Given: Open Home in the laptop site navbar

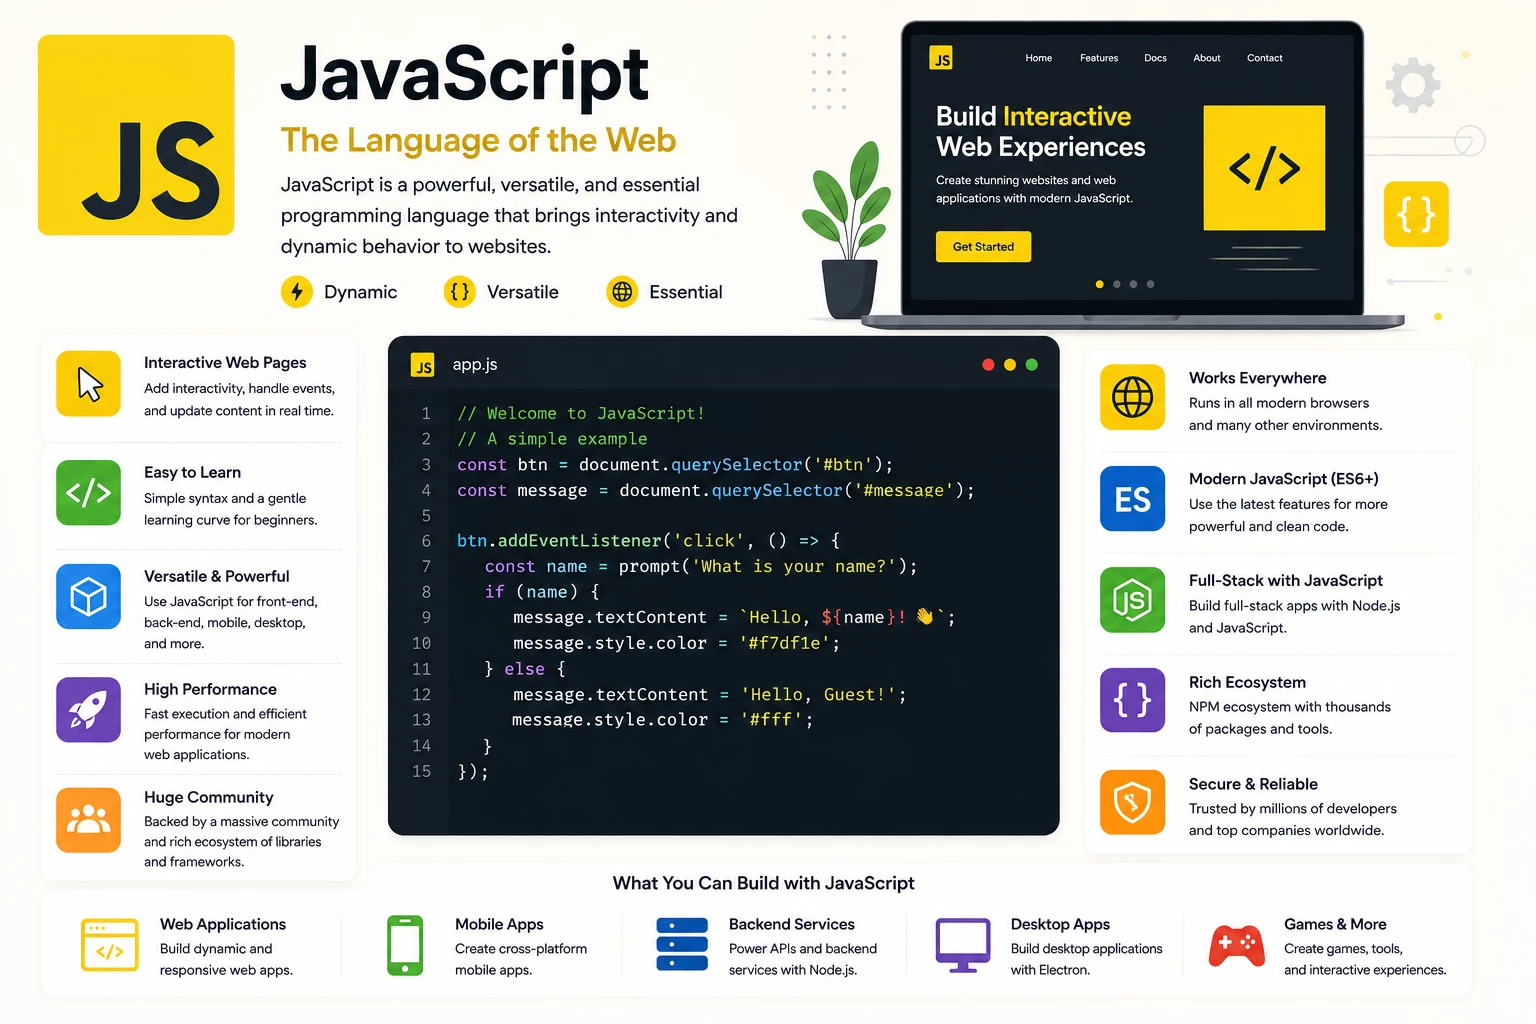Looking at the screenshot, I should pyautogui.click(x=1039, y=58).
